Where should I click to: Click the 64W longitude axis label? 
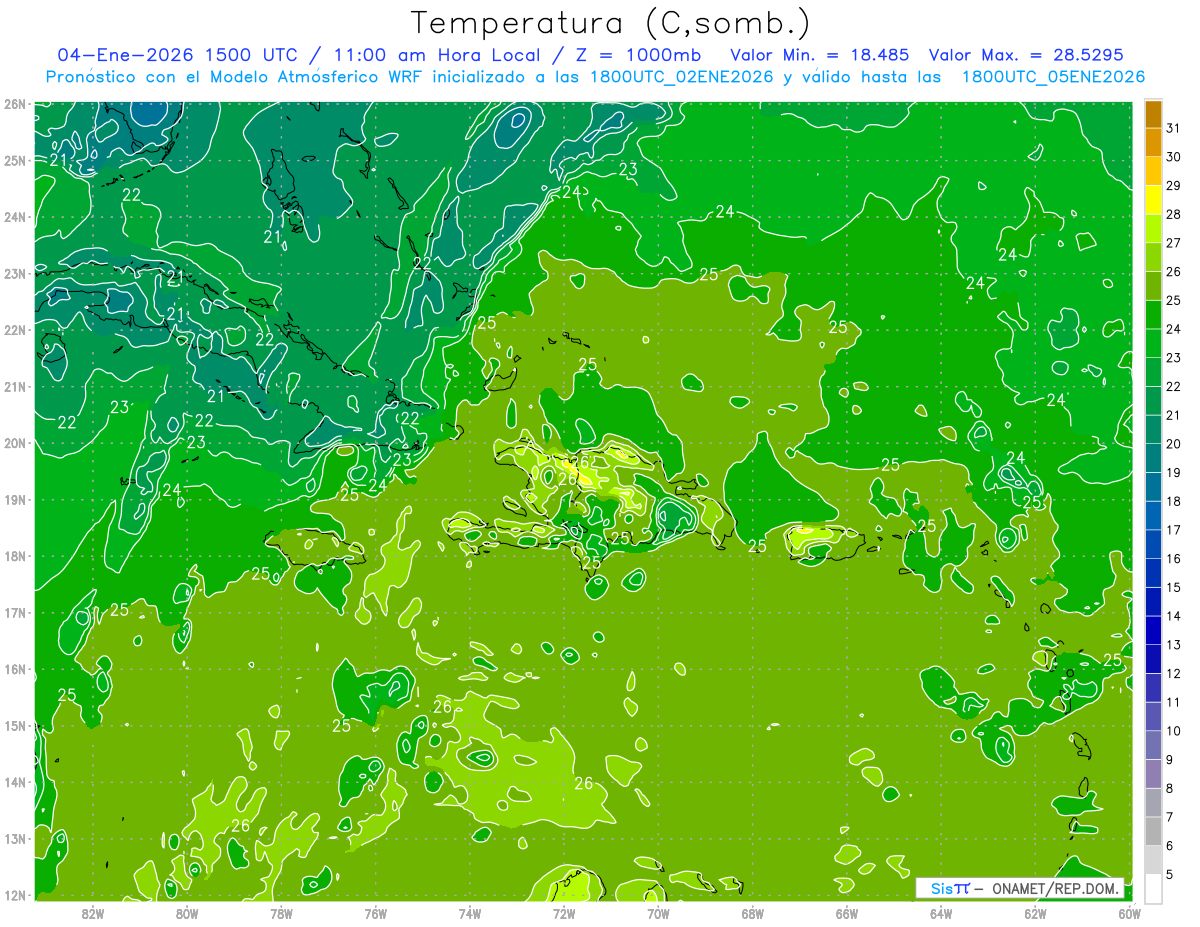(x=941, y=914)
